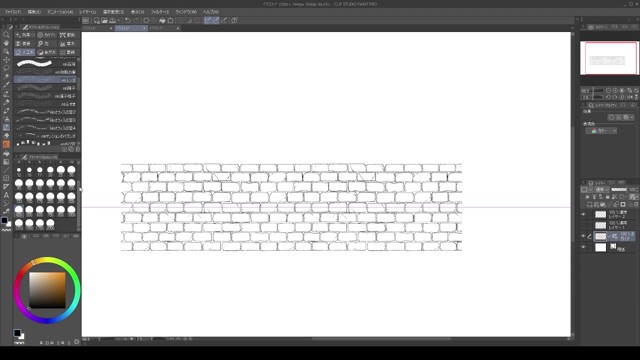The width and height of the screenshot is (640, 360).
Task: Toggle visibility of the Paper layer
Action: pos(583,247)
